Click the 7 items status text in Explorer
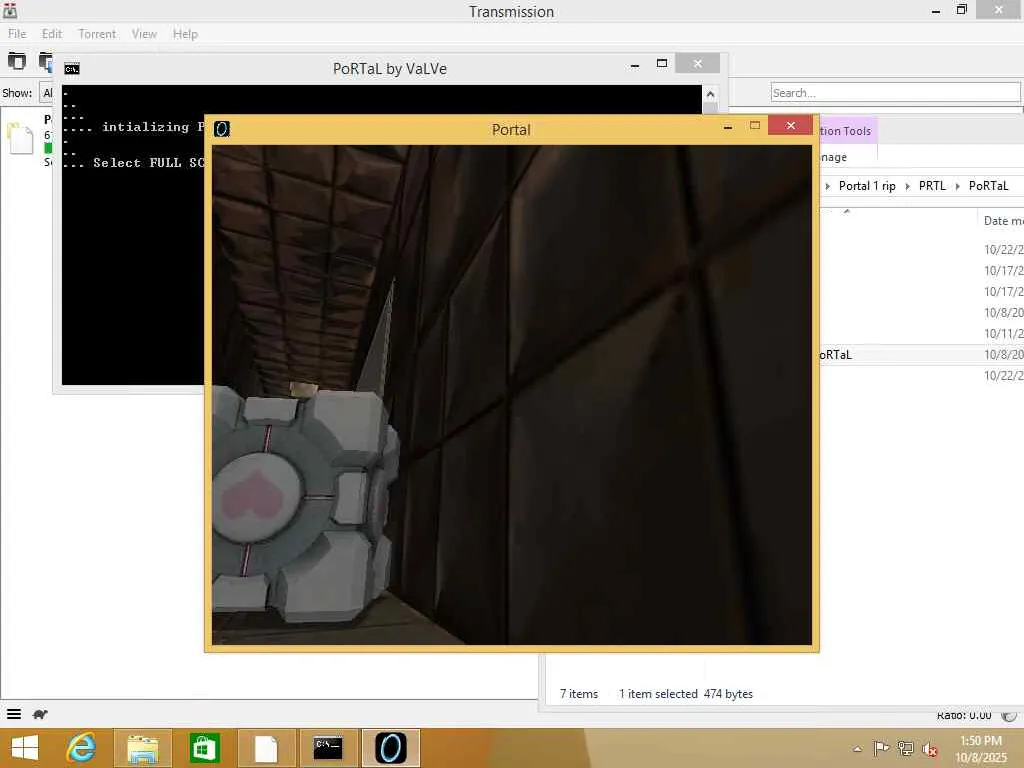 point(579,694)
